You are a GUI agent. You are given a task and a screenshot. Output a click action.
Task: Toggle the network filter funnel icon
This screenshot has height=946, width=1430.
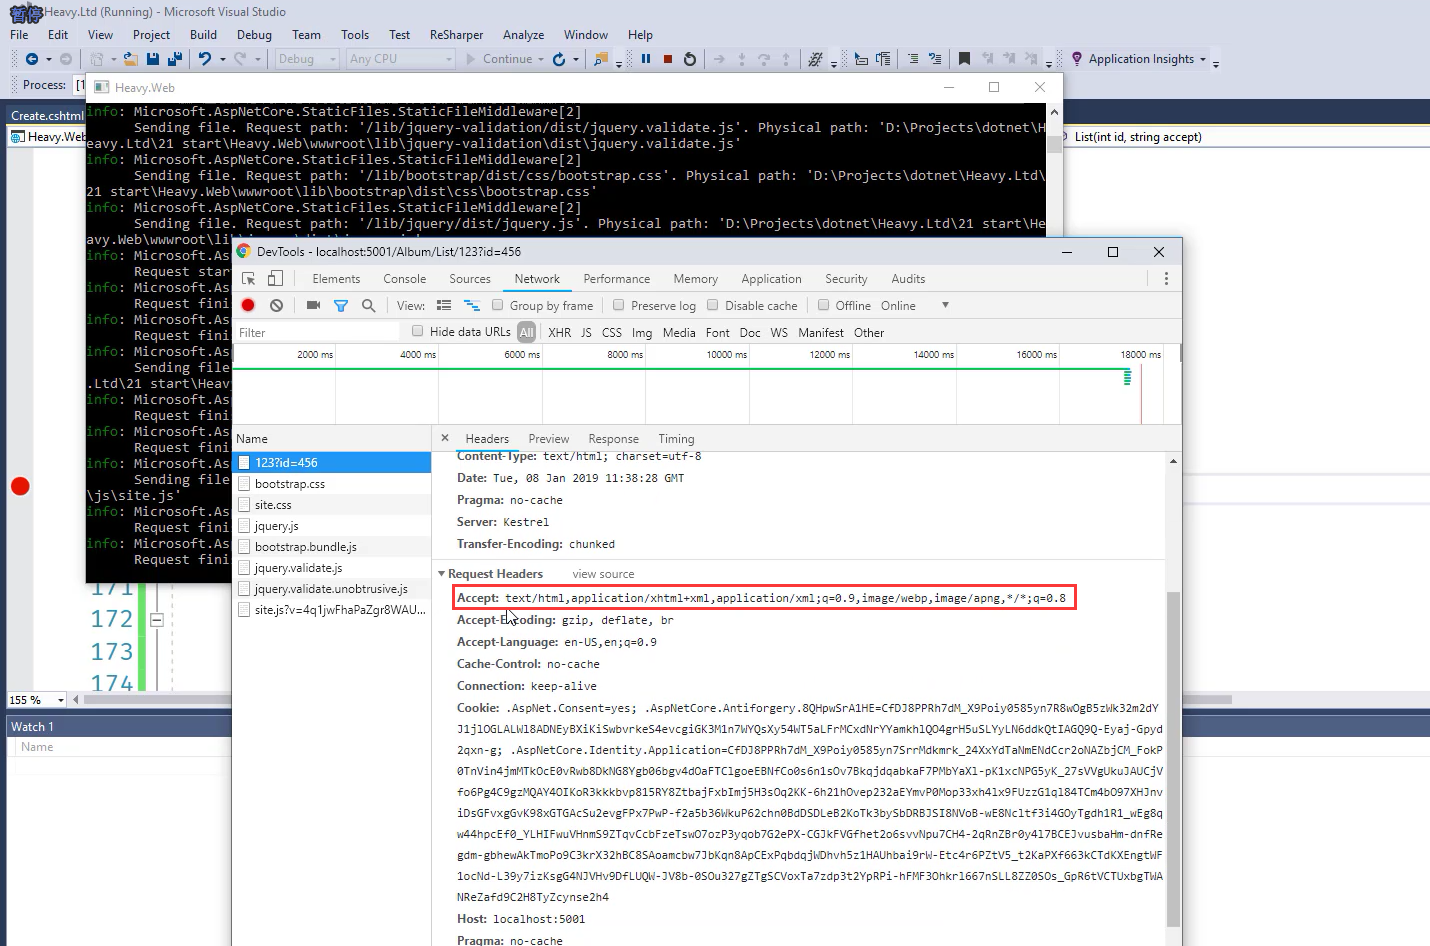pos(341,305)
